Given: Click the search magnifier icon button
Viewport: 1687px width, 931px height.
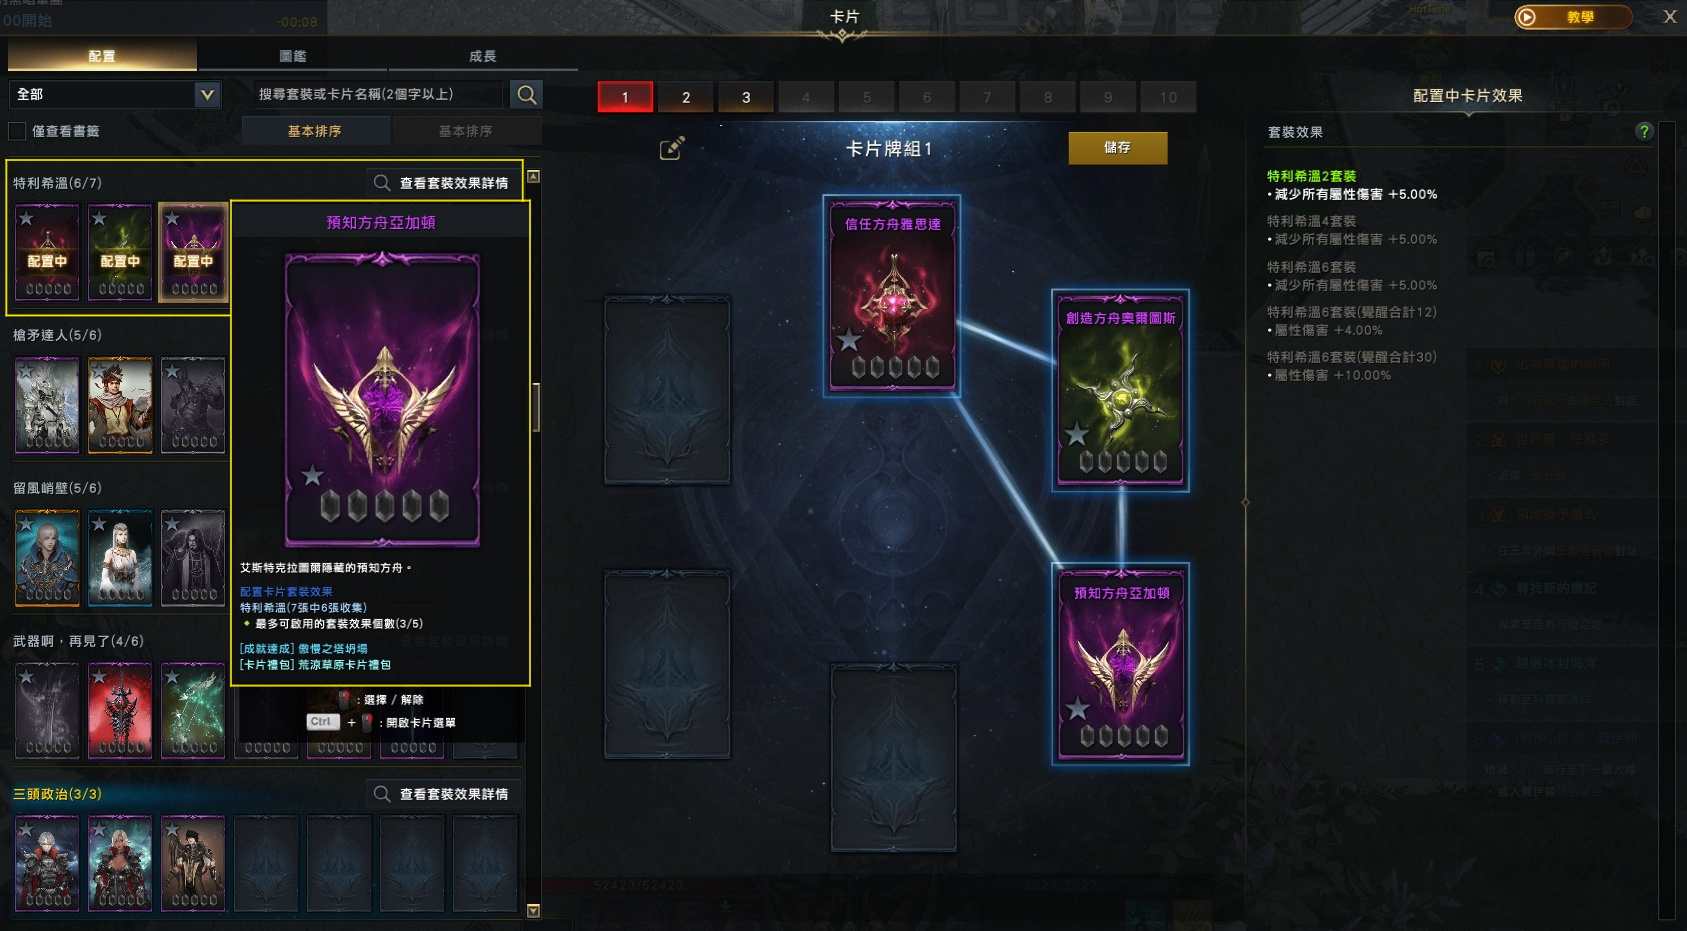Looking at the screenshot, I should [x=526, y=95].
